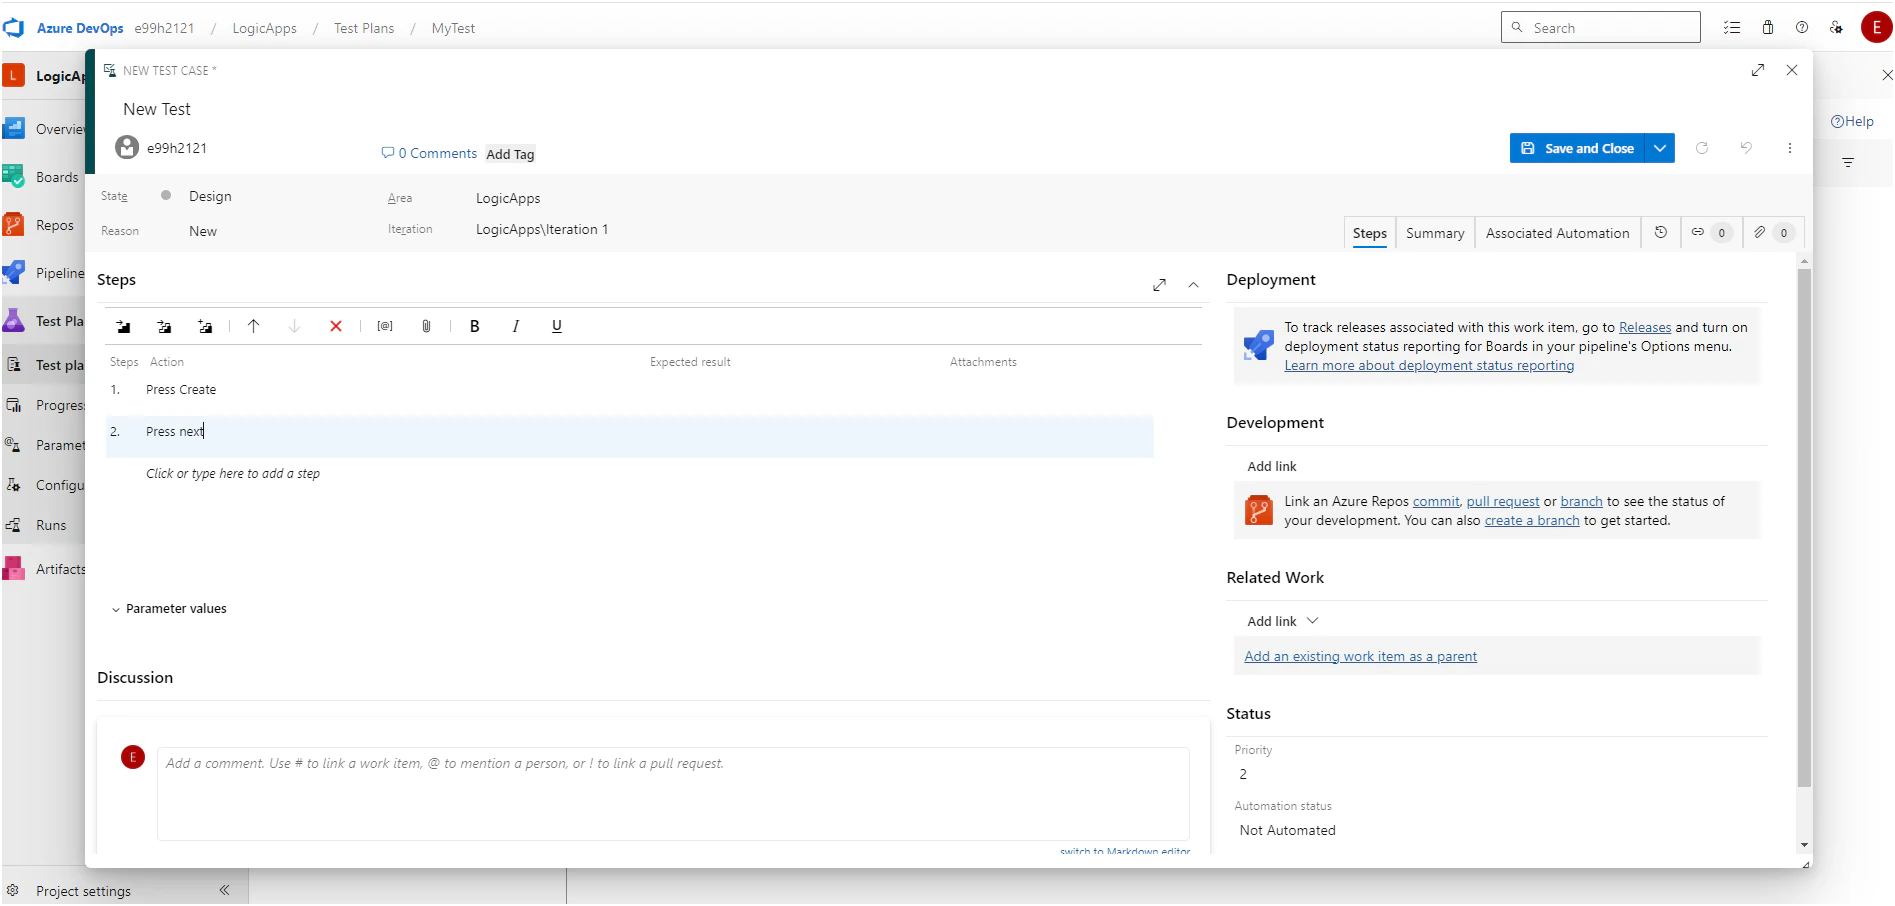Image resolution: width=1895 pixels, height=906 pixels.
Task: Open Learn more about deployment status reporting
Action: [1429, 366]
